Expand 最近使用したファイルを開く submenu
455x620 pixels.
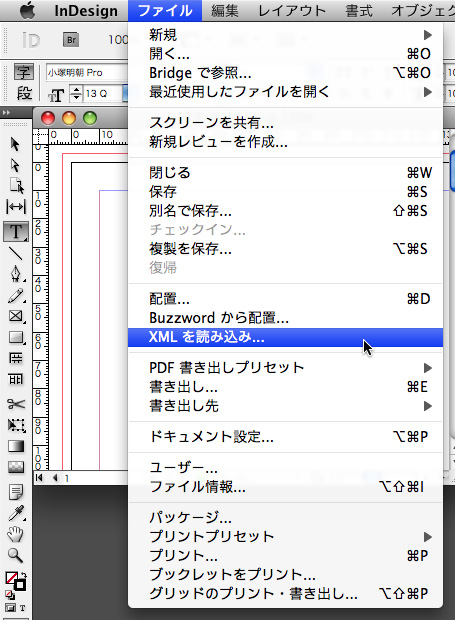click(285, 92)
